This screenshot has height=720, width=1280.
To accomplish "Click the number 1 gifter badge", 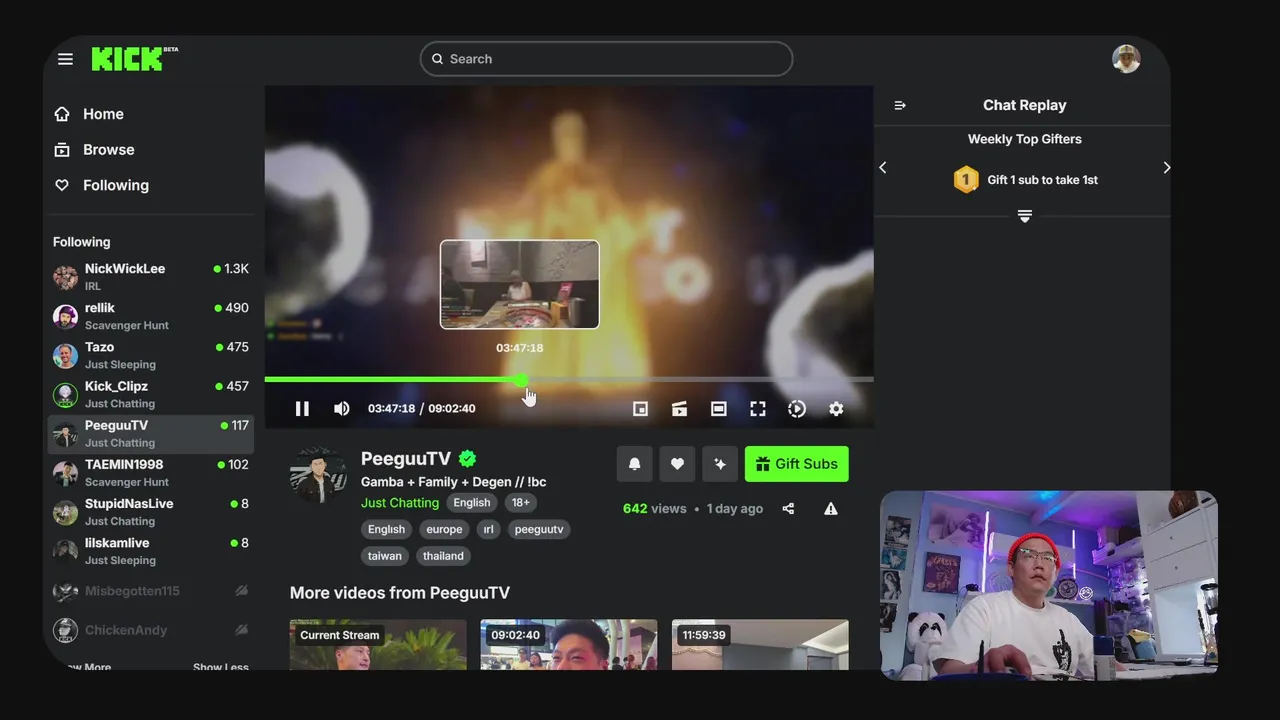I will (x=966, y=180).
